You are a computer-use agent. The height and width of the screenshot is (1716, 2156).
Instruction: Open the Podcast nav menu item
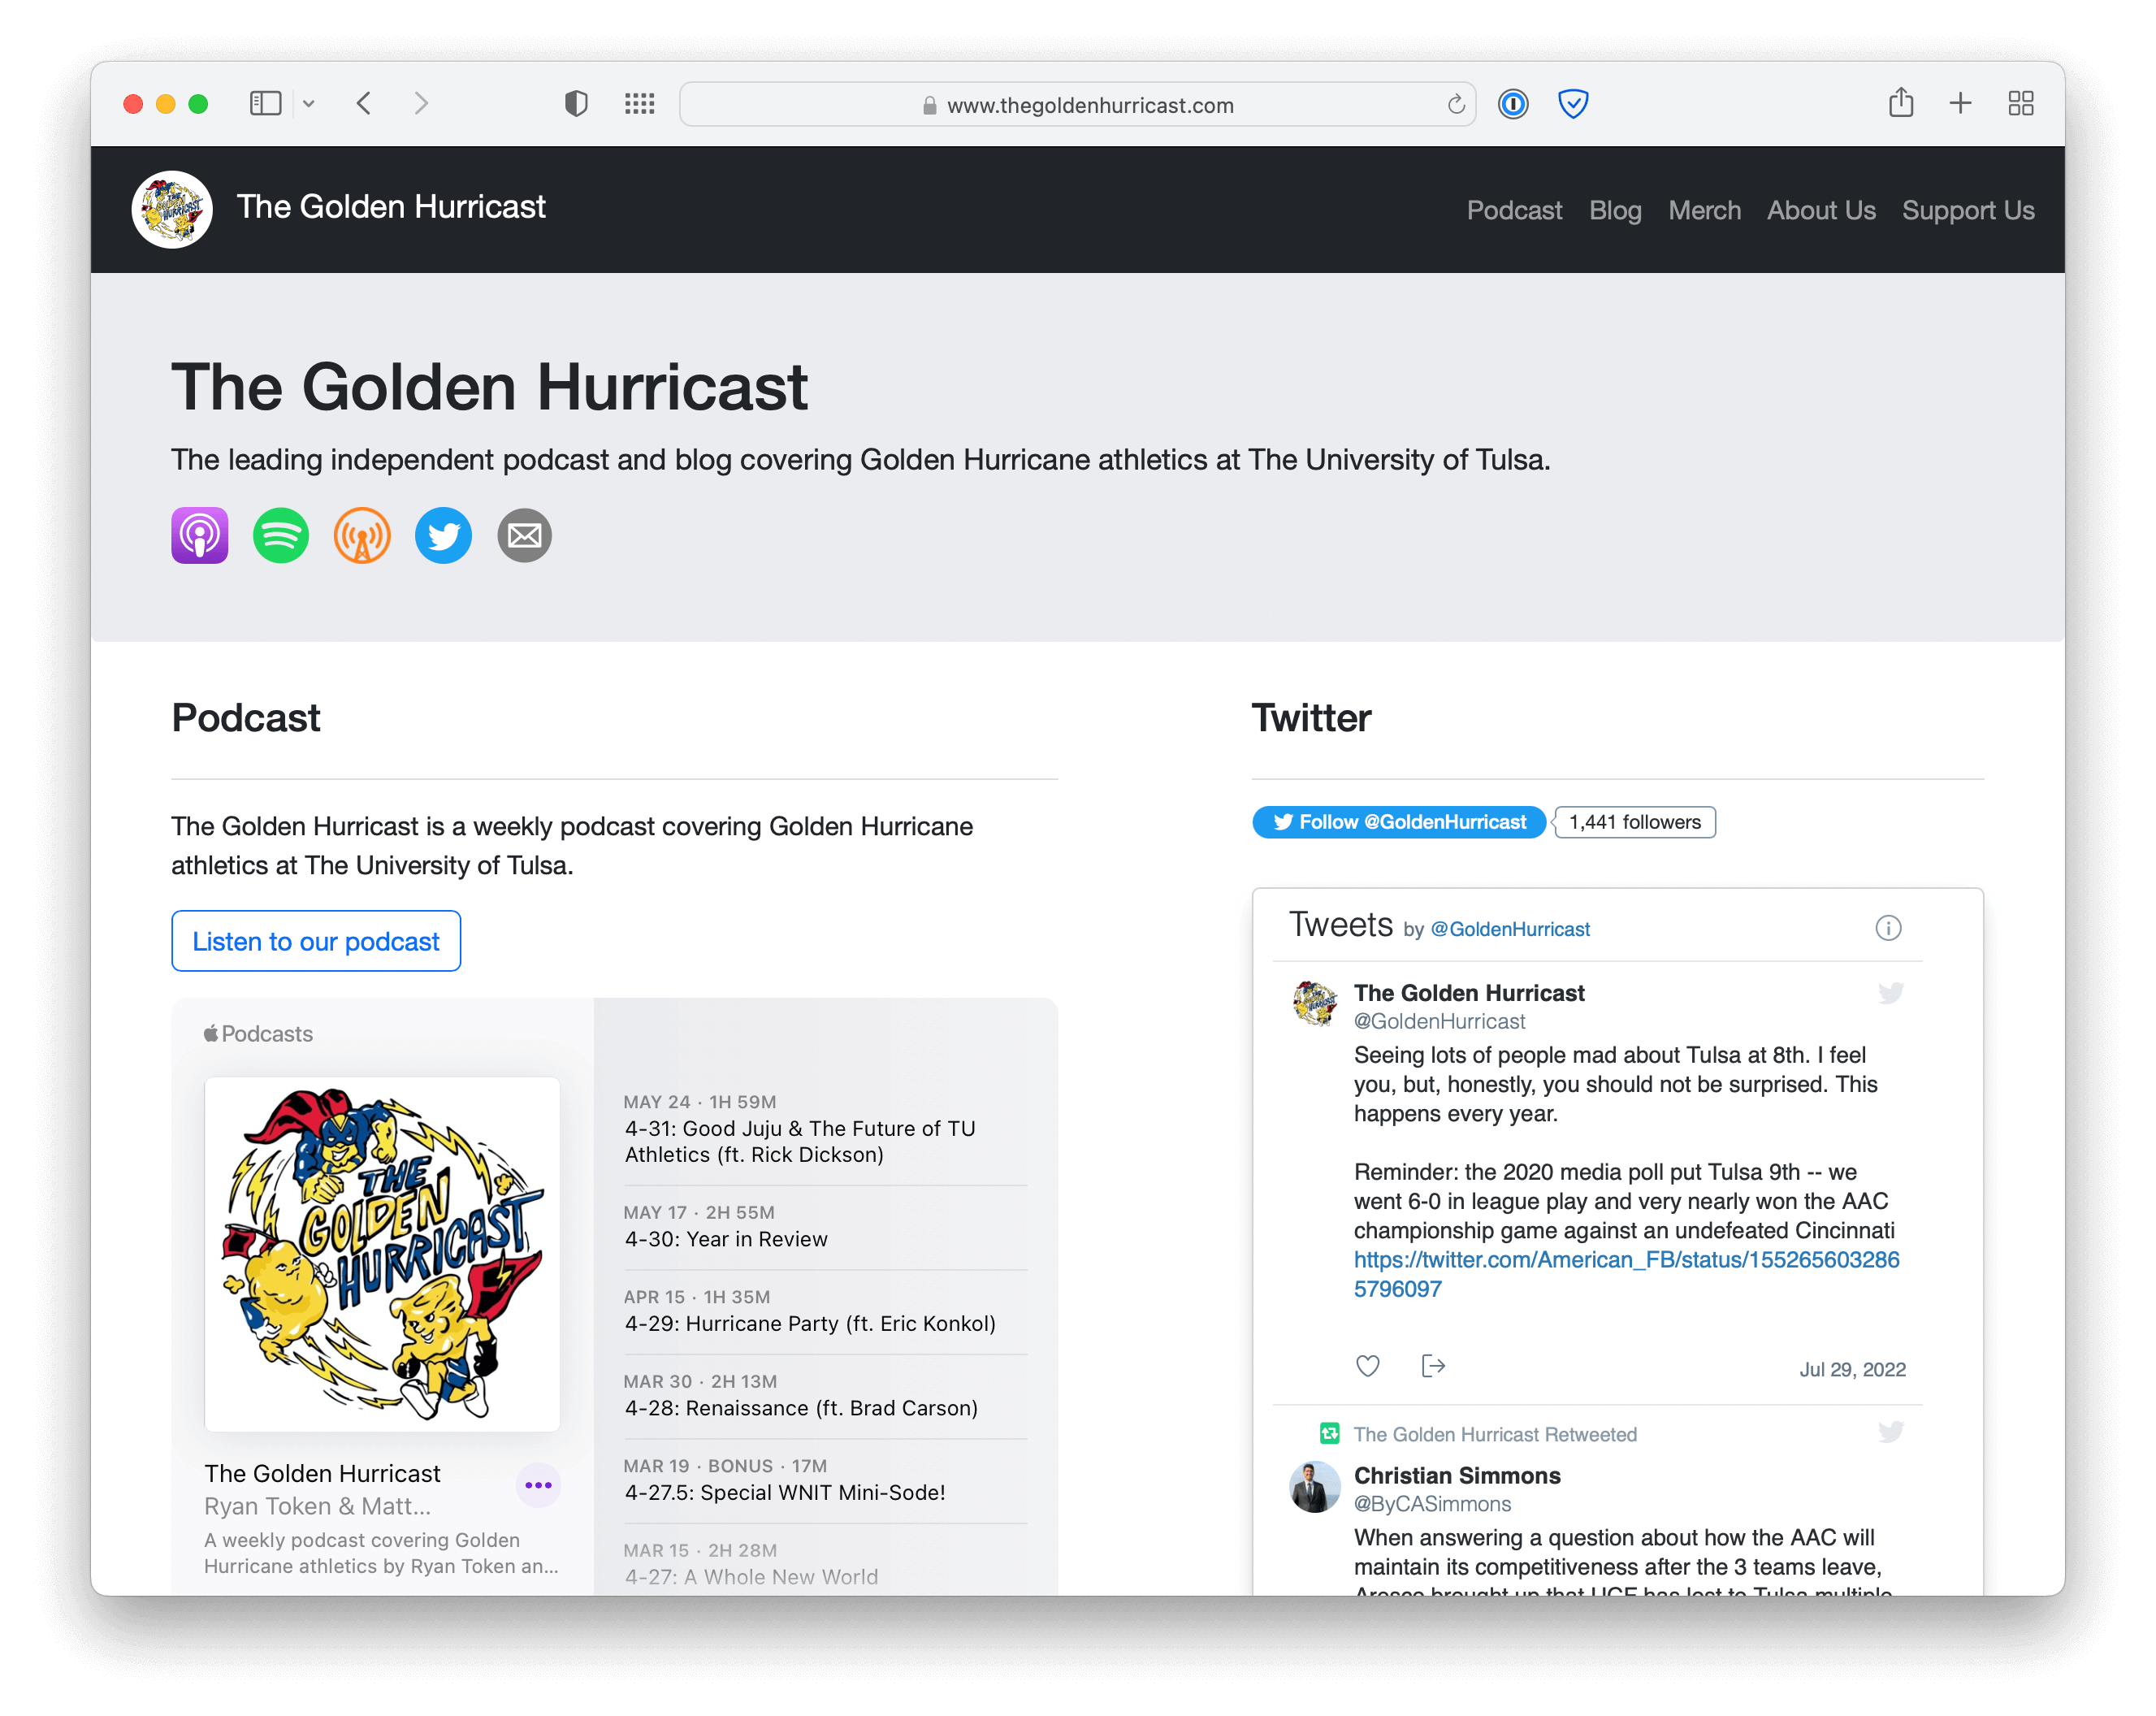(1514, 211)
